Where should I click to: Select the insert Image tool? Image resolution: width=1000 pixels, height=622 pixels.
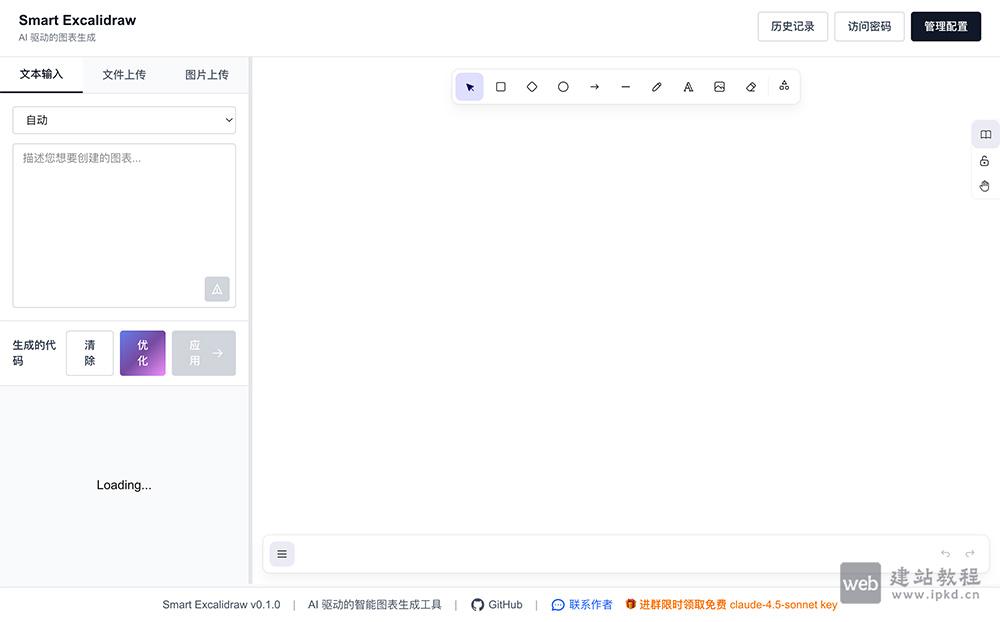pyautogui.click(x=719, y=86)
